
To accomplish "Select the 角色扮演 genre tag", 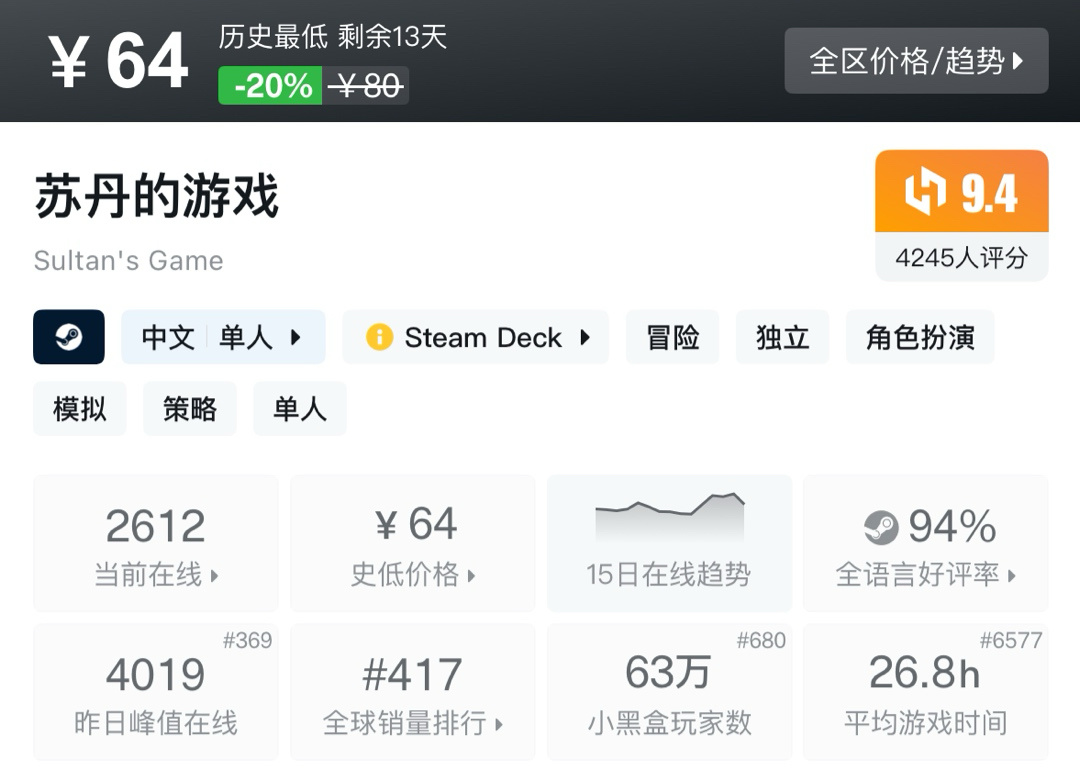I will (x=920, y=337).
